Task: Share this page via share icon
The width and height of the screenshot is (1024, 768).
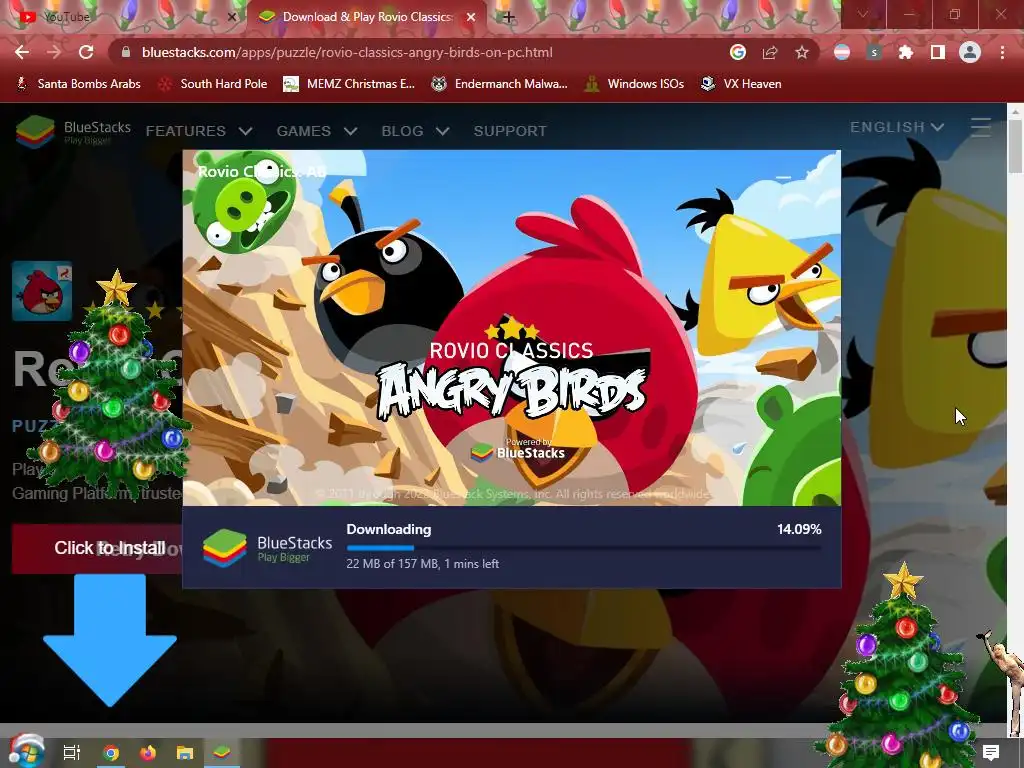Action: [x=770, y=52]
